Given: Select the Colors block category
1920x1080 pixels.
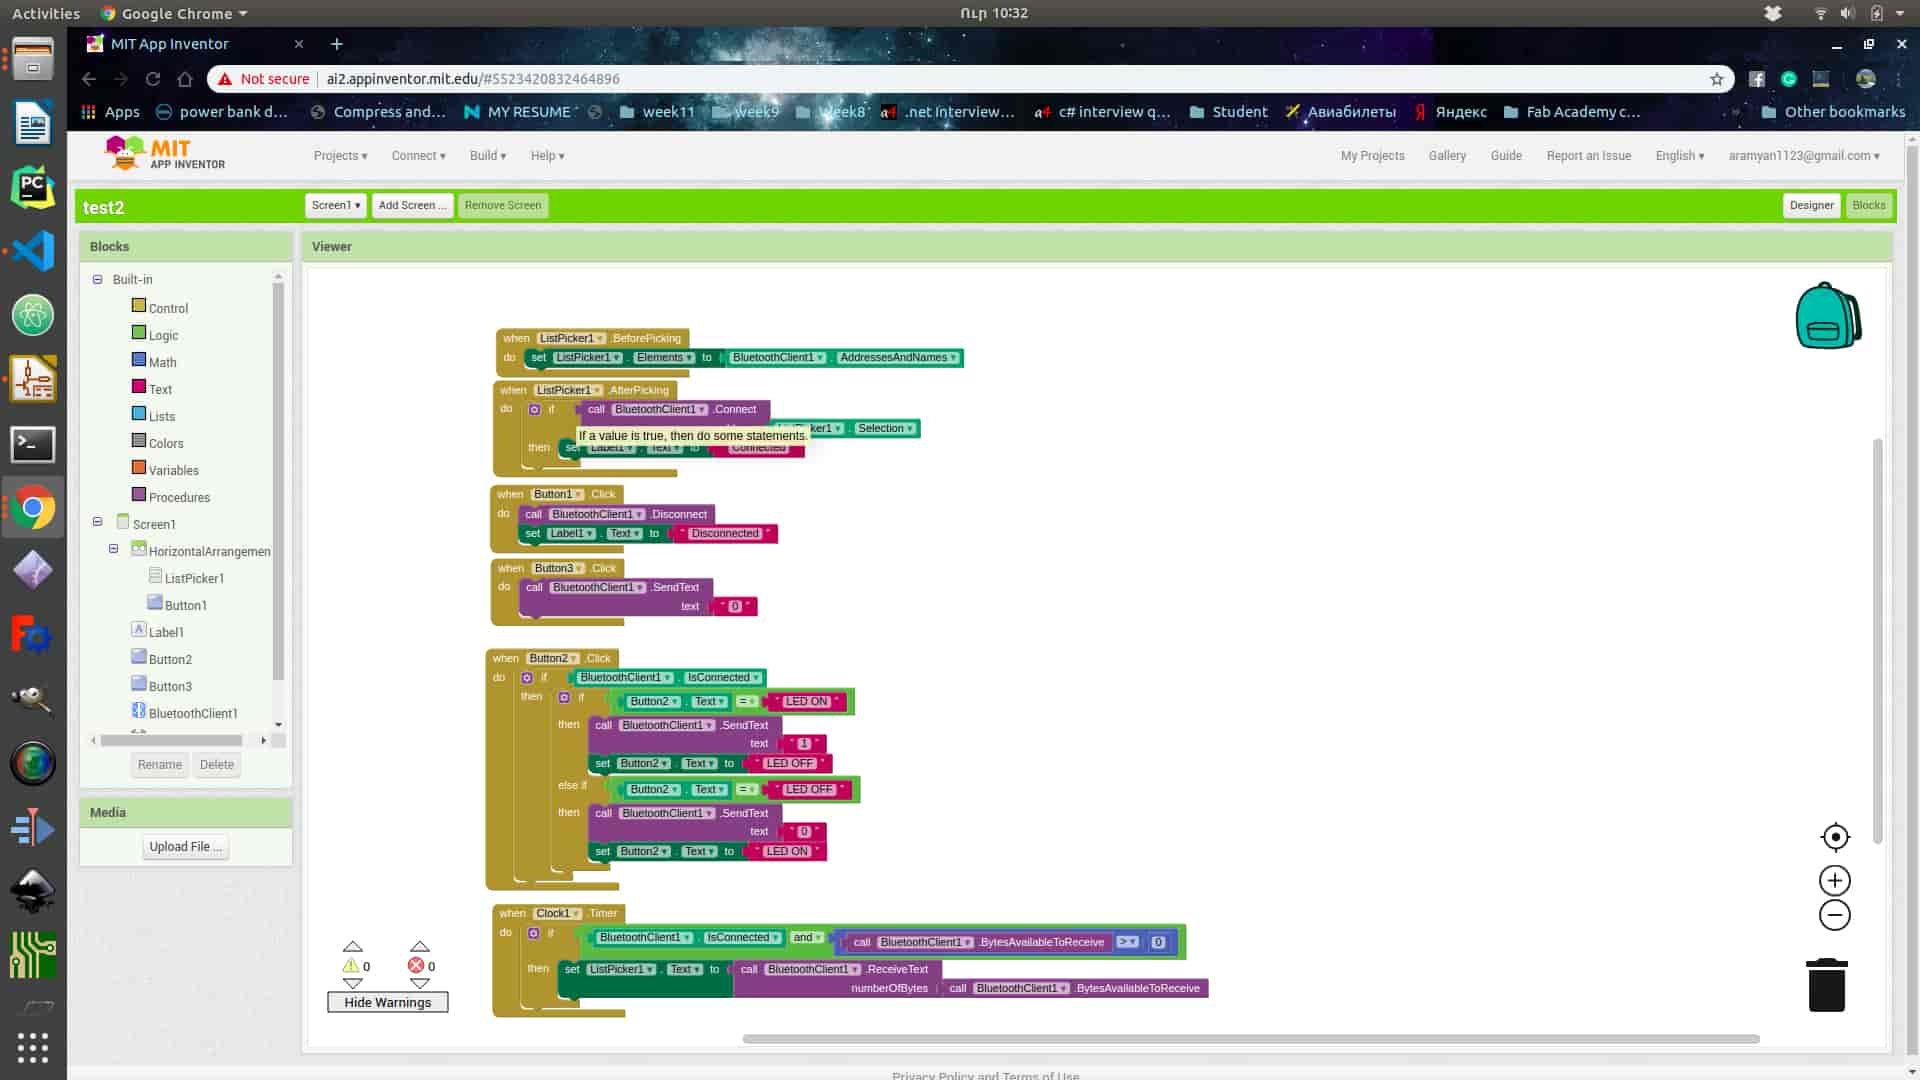Looking at the screenshot, I should pyautogui.click(x=166, y=443).
